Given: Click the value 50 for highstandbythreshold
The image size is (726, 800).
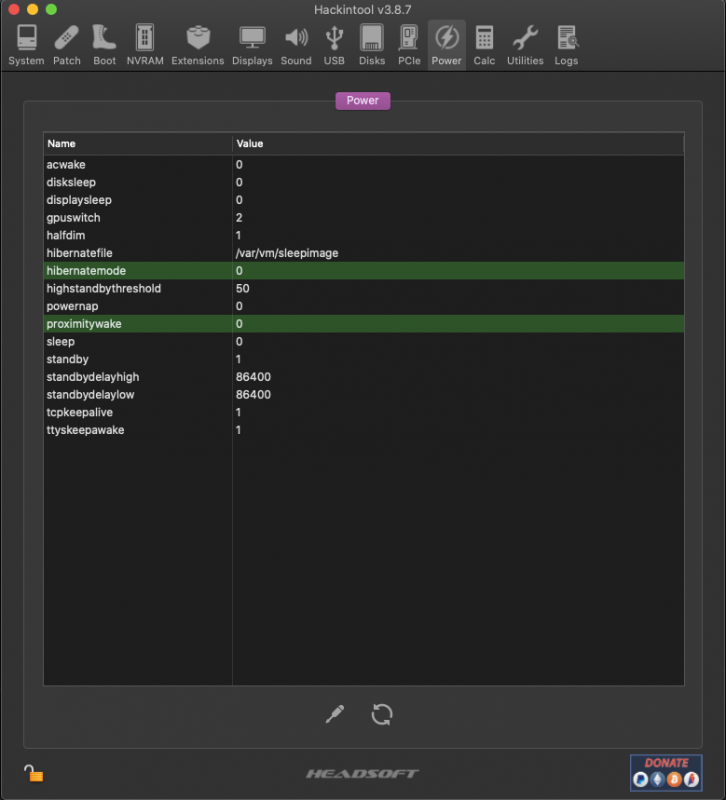Looking at the screenshot, I should (x=242, y=288).
